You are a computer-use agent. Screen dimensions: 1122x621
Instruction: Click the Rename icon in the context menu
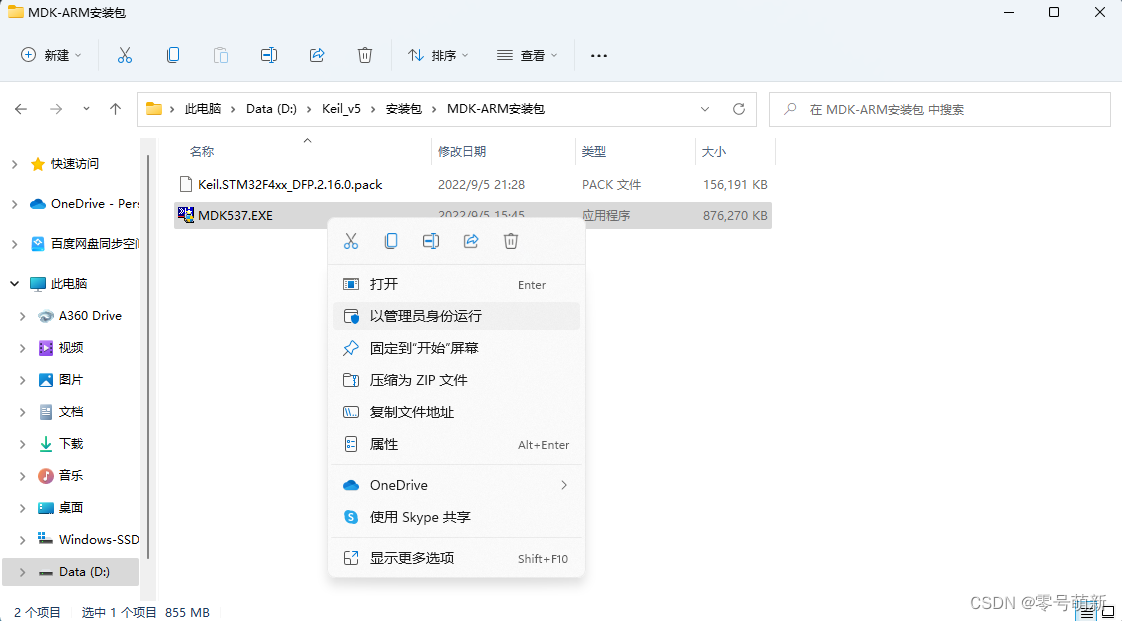pyautogui.click(x=431, y=241)
